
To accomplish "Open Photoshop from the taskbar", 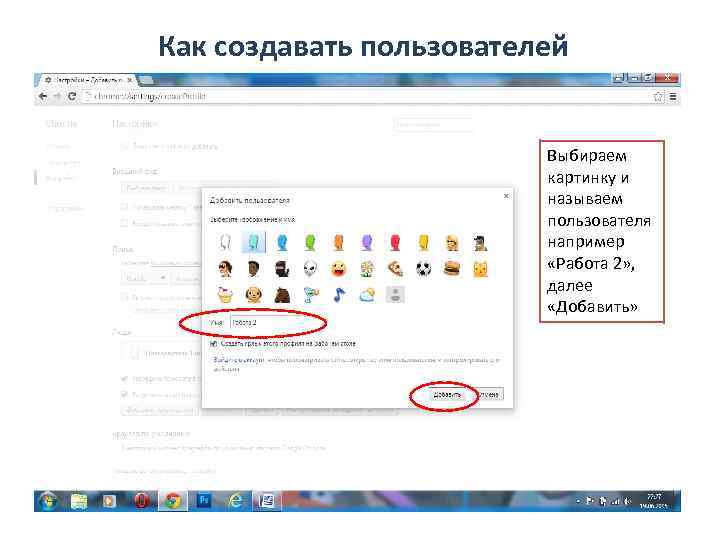I will (x=203, y=501).
